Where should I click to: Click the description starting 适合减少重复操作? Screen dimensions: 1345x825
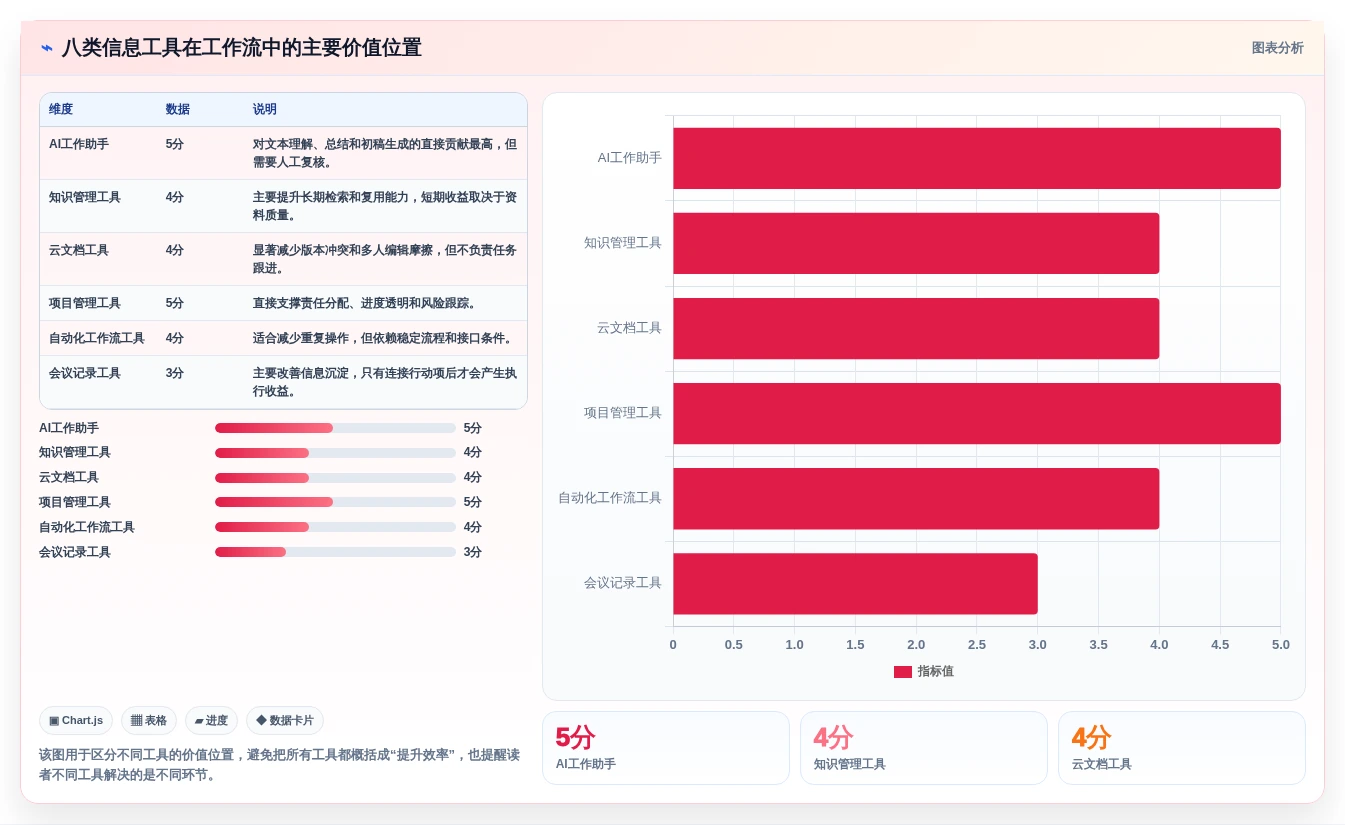385,338
